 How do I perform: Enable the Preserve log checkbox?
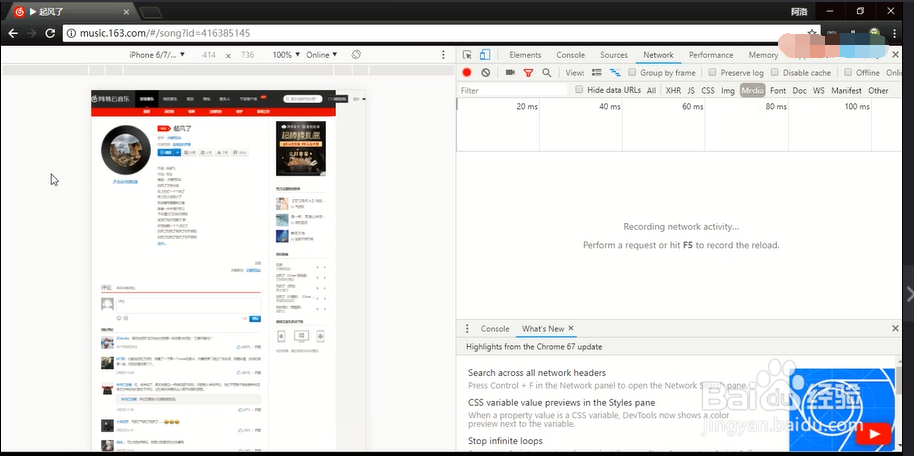click(x=712, y=72)
